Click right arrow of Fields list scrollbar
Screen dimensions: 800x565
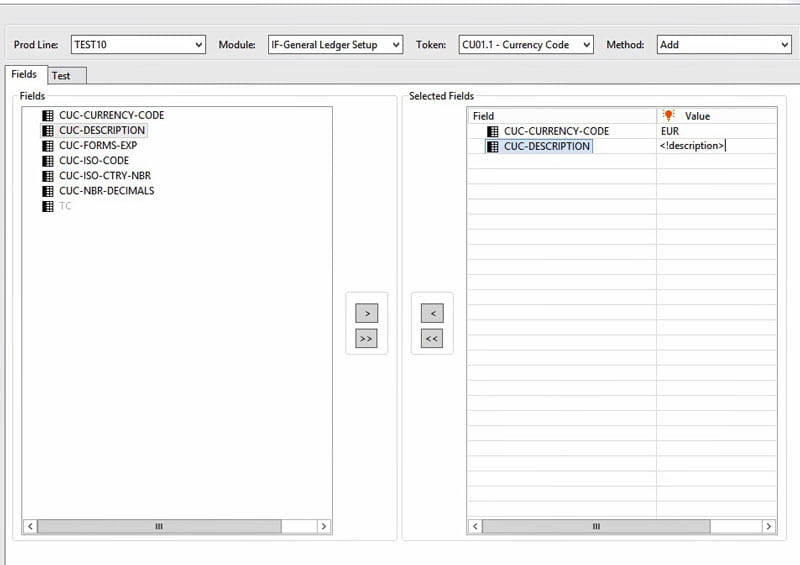tap(324, 526)
